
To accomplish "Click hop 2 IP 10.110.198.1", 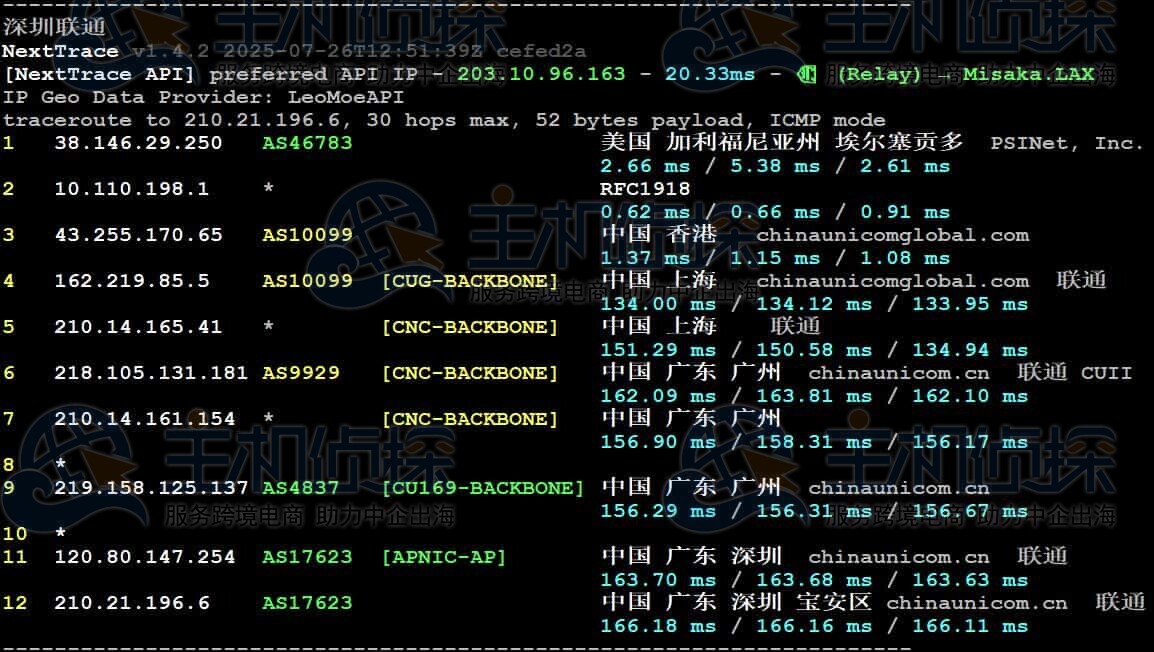I will [x=131, y=189].
